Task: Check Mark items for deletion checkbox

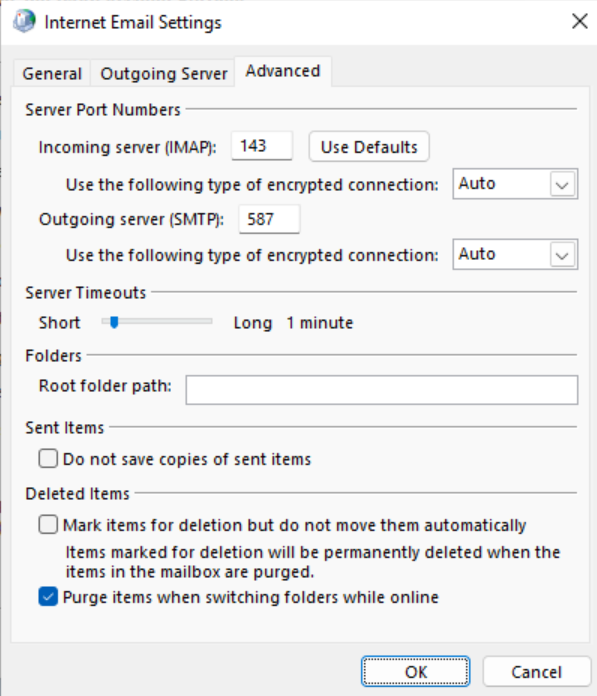Action: coord(48,524)
